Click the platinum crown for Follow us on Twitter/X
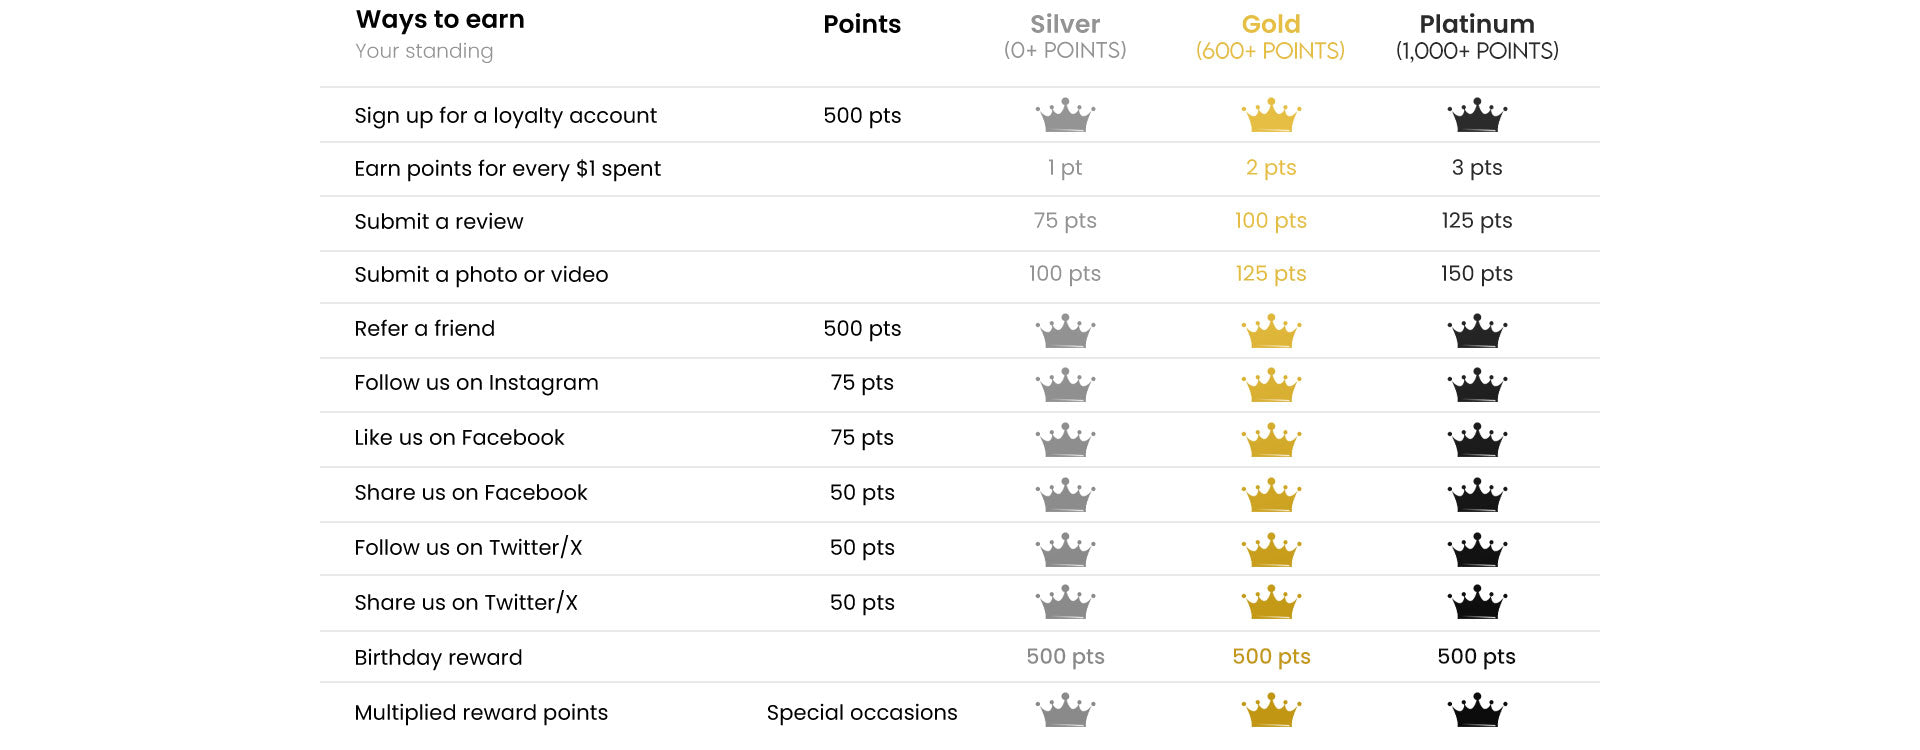 click(1477, 549)
